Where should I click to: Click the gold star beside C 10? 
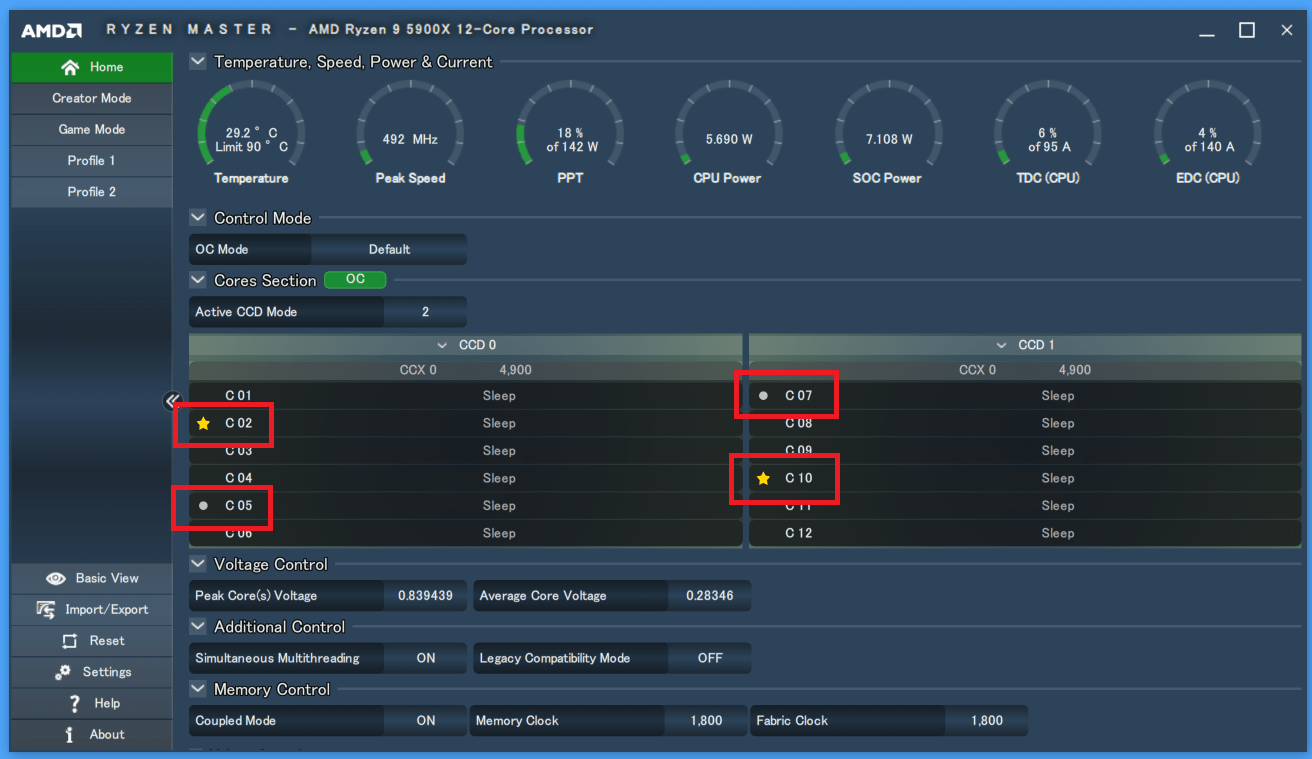pyautogui.click(x=764, y=479)
